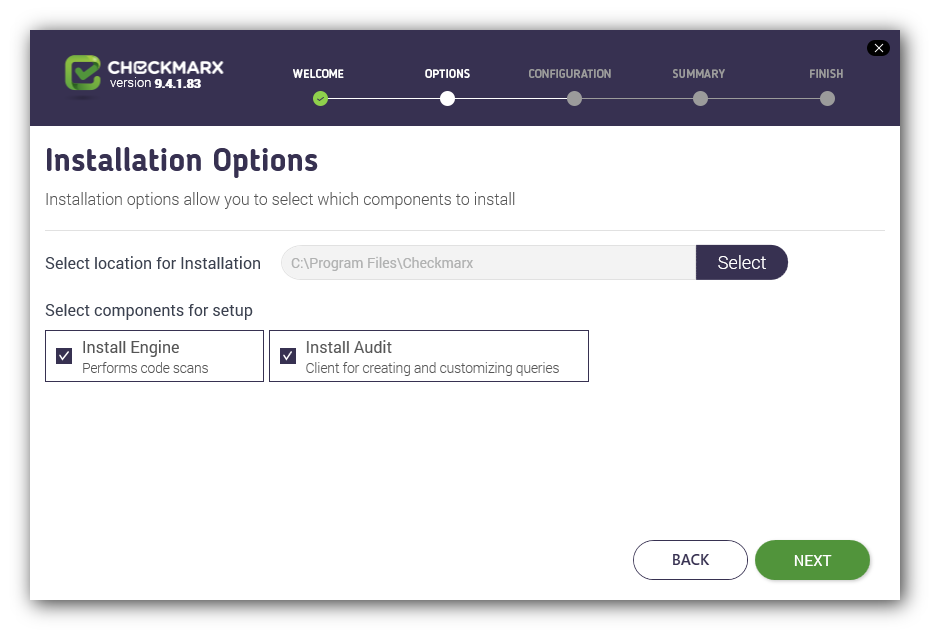Select the OPTIONS step label
The height and width of the screenshot is (630, 930).
[447, 74]
